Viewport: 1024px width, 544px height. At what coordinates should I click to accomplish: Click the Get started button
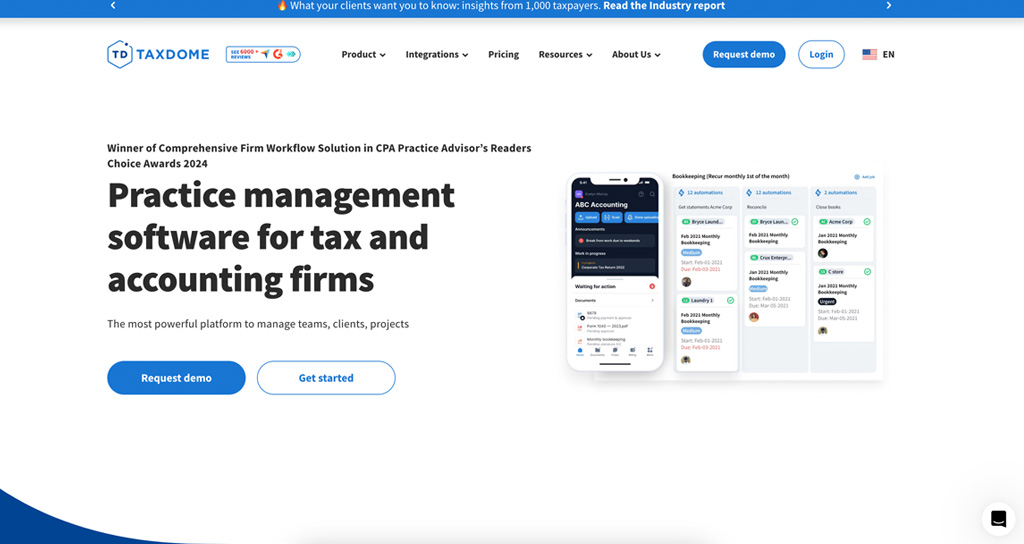pos(326,378)
